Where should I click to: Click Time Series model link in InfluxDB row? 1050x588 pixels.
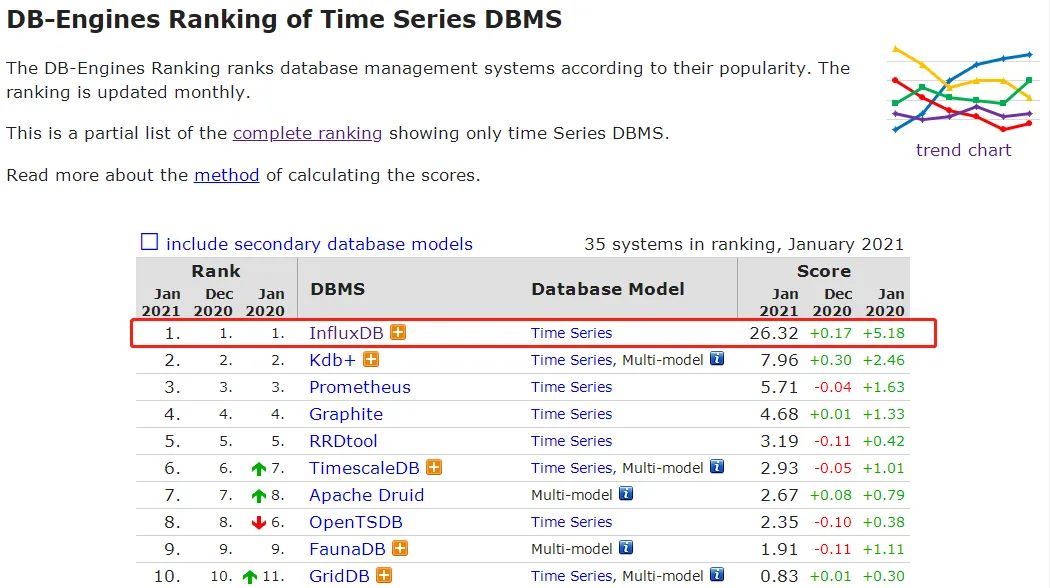[571, 333]
